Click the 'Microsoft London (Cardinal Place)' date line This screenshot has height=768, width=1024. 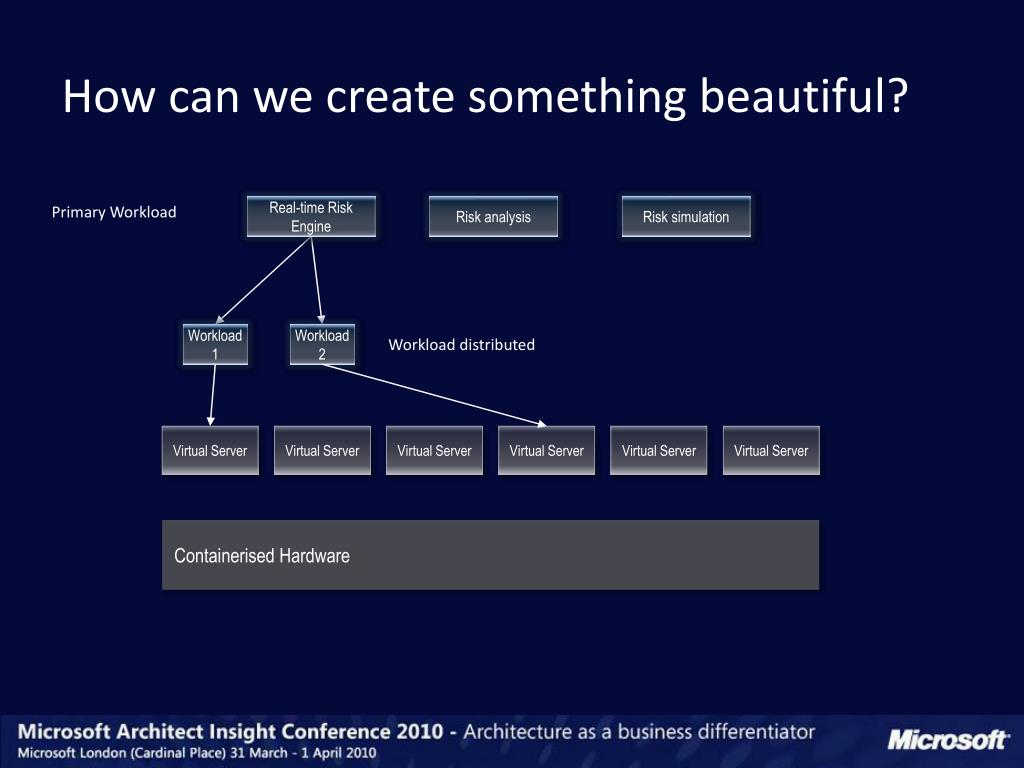(197, 752)
